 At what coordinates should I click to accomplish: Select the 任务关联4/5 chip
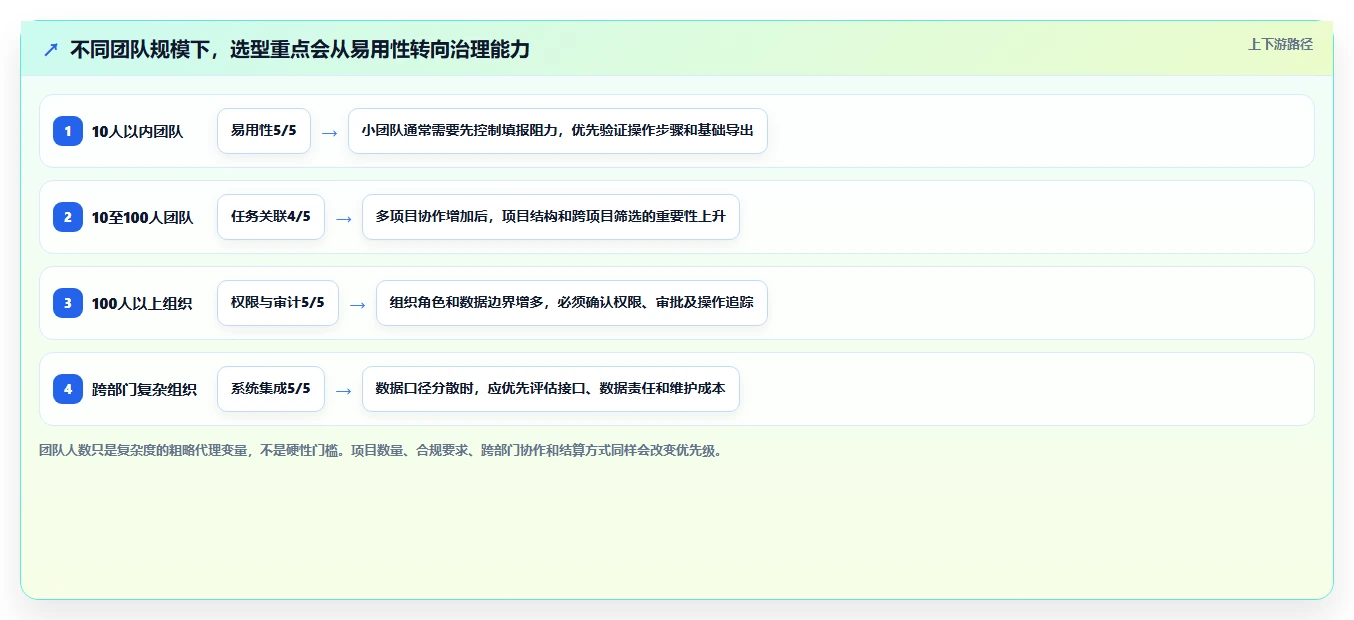click(x=271, y=217)
